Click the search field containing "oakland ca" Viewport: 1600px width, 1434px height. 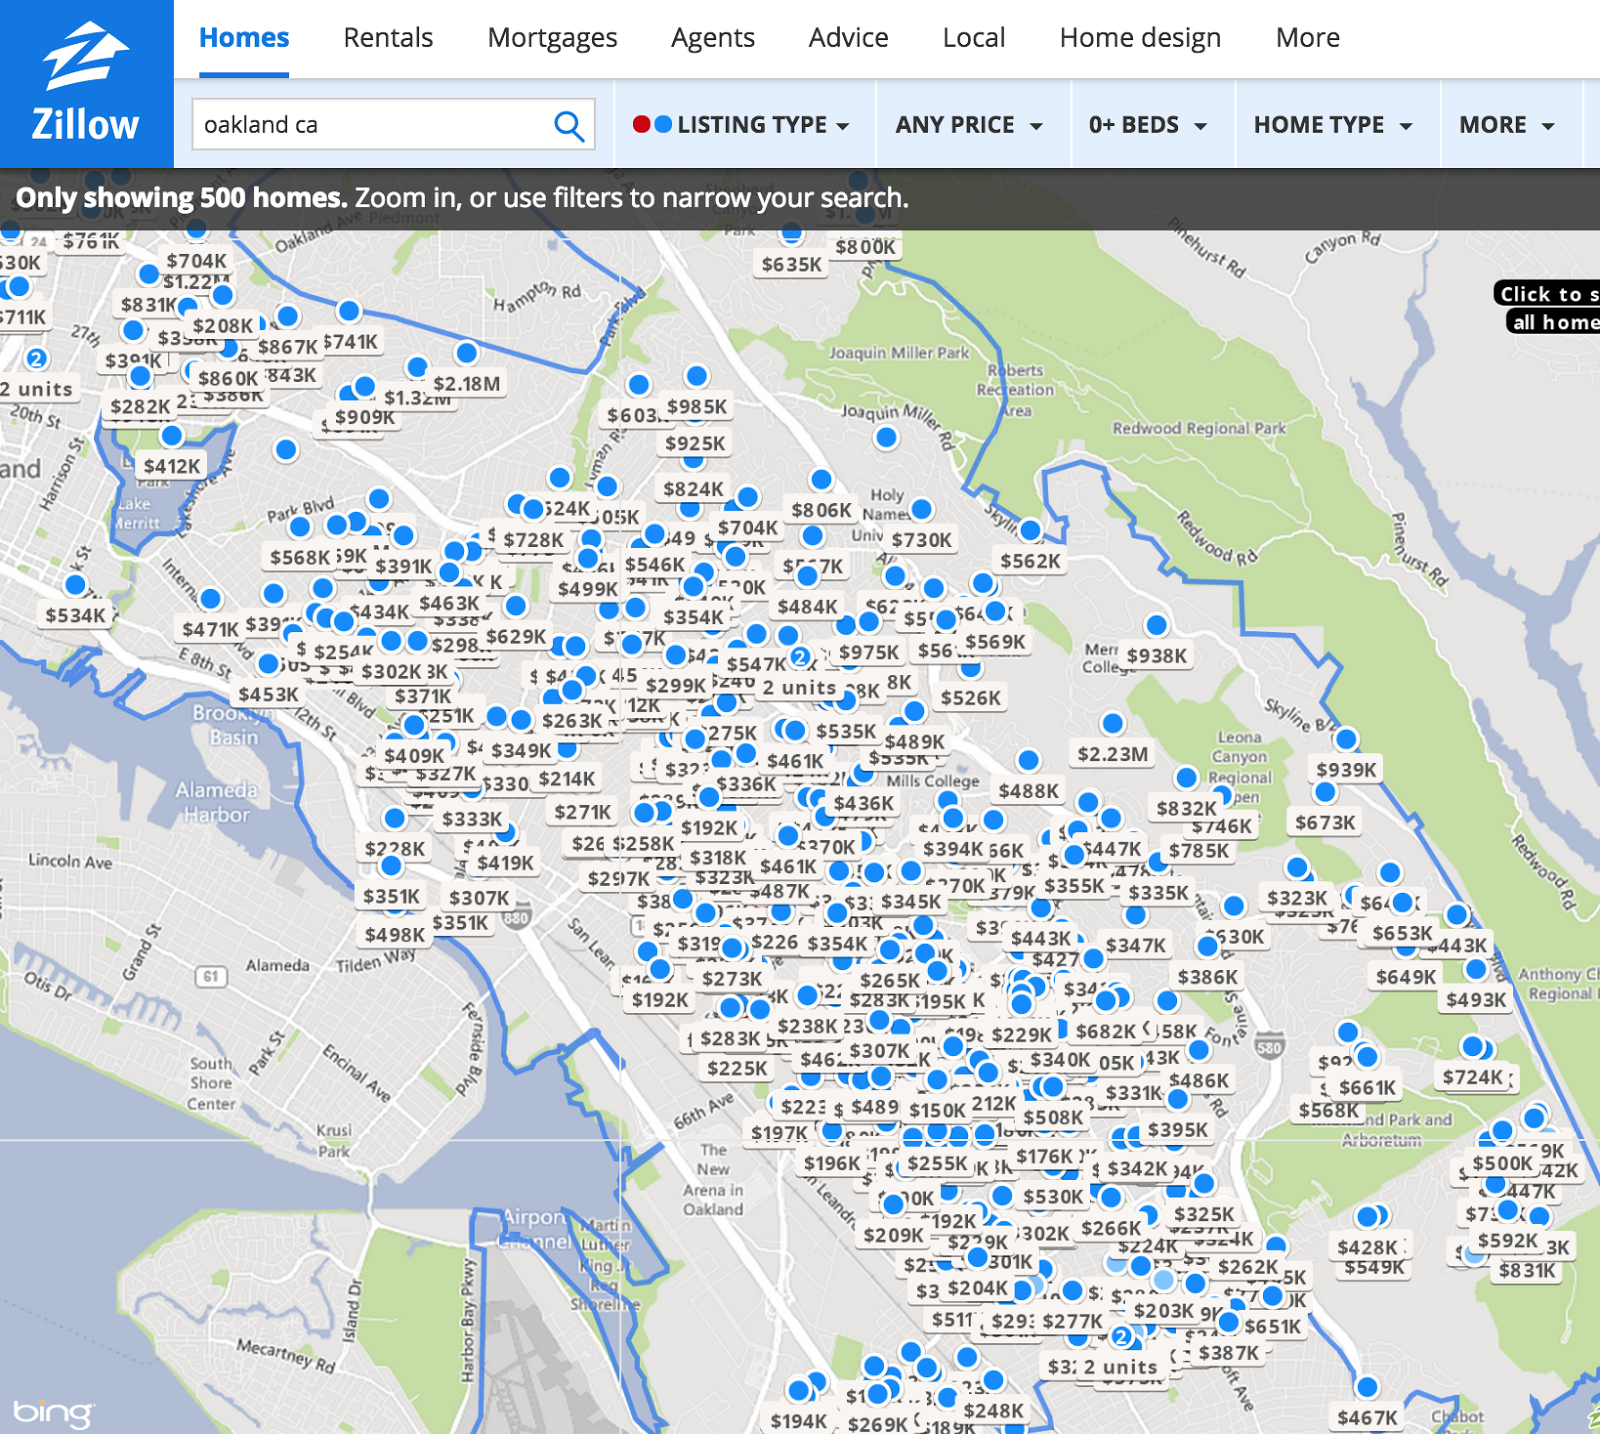coord(394,125)
